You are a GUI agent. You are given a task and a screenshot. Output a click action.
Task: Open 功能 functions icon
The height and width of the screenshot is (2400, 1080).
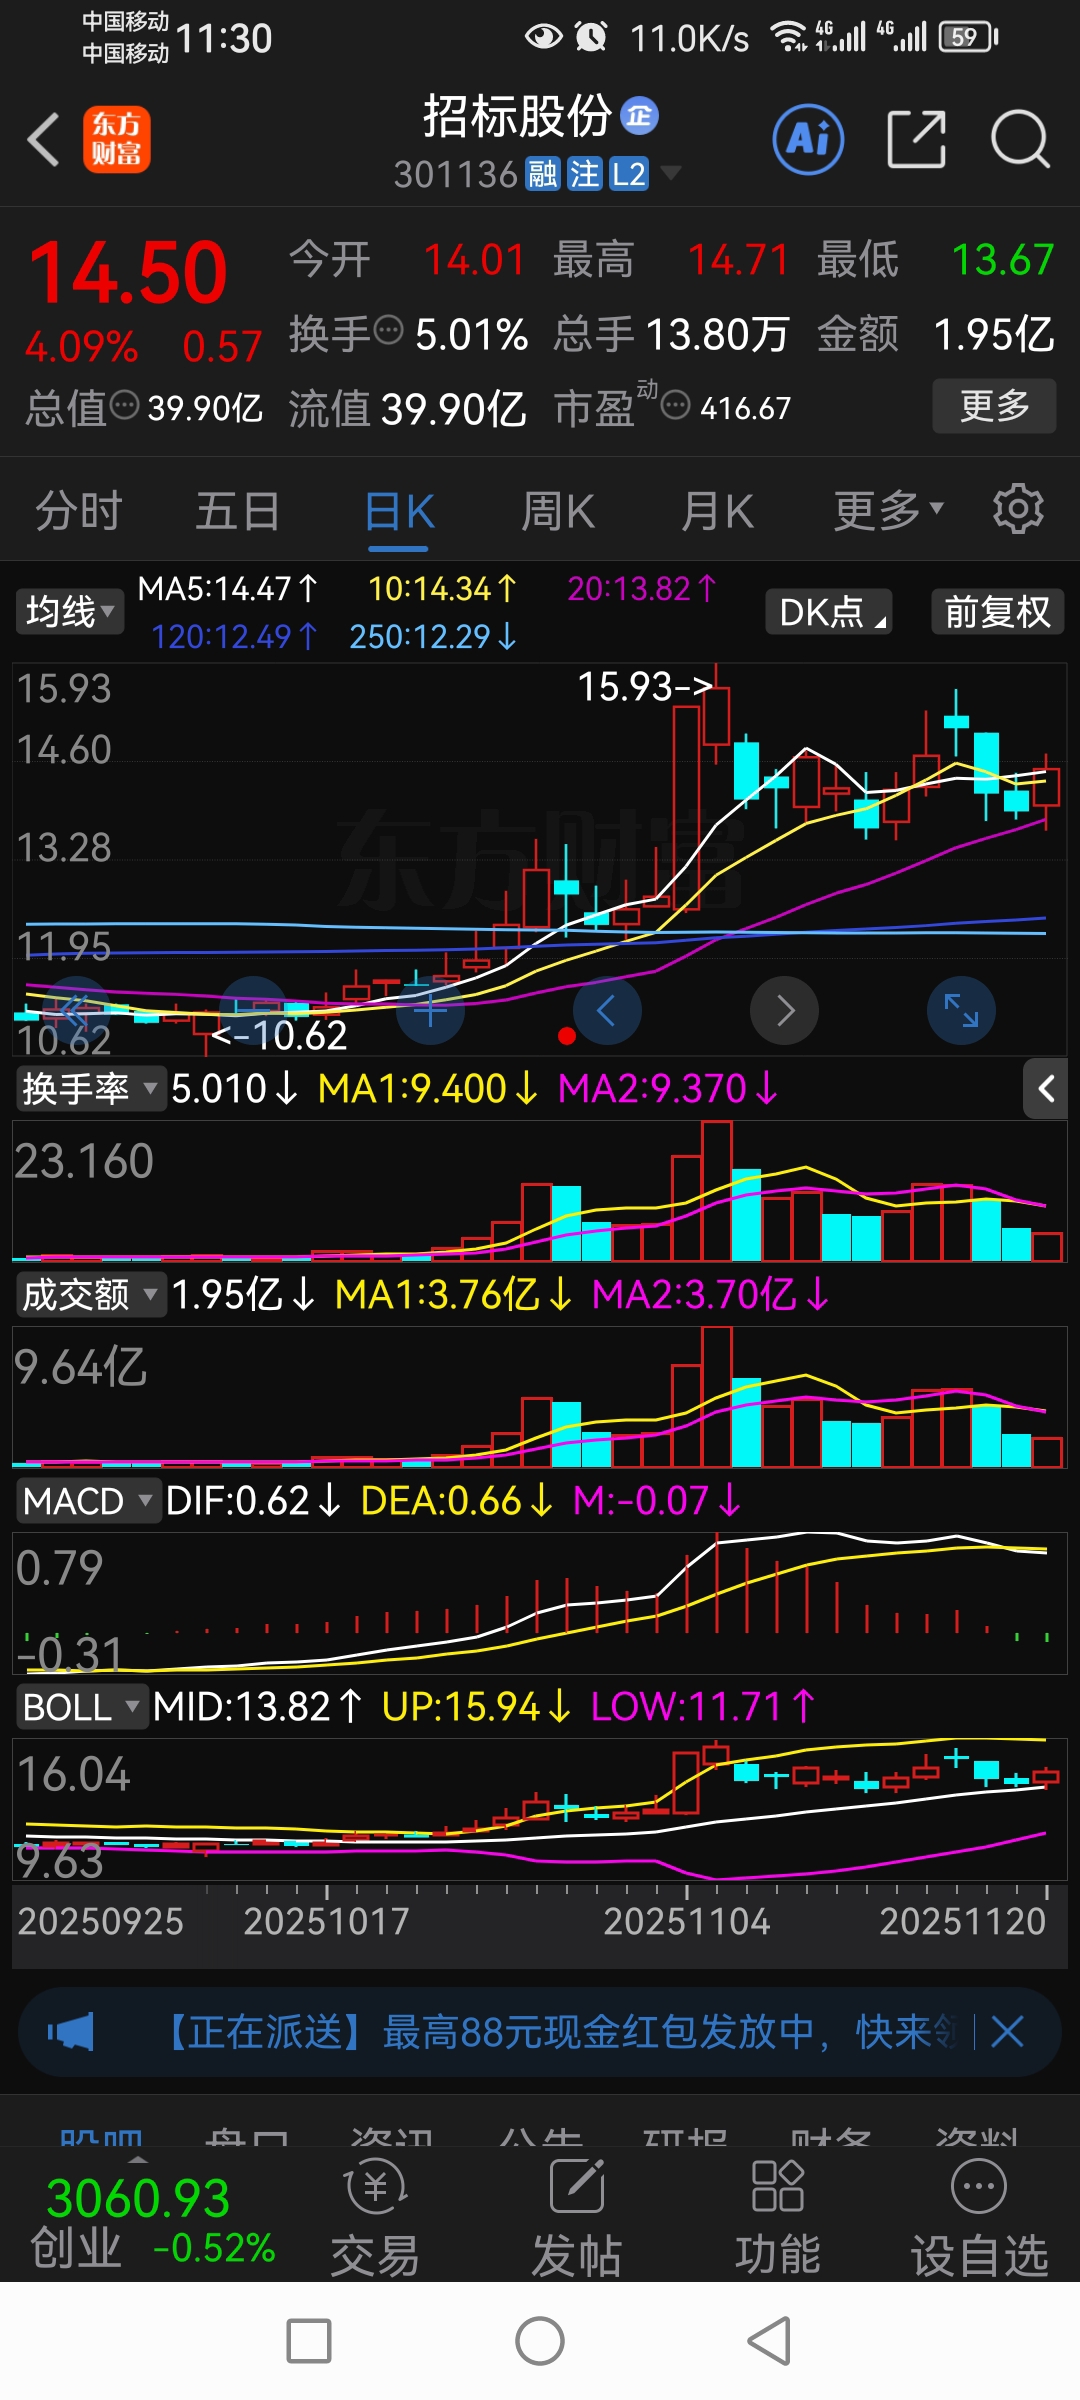coord(778,2218)
